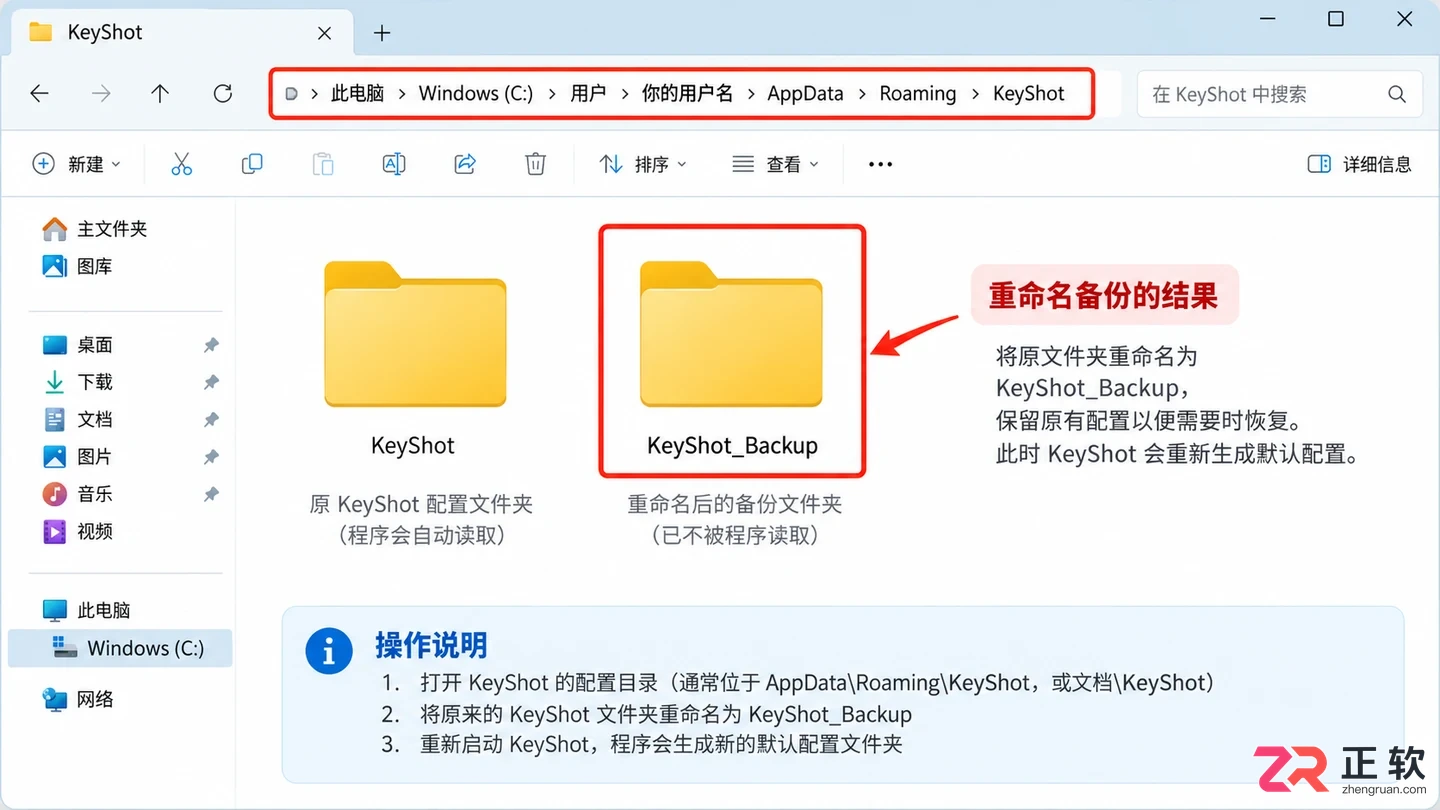Image resolution: width=1440 pixels, height=810 pixels.
Task: Open the more options ellipsis menu
Action: pos(880,164)
